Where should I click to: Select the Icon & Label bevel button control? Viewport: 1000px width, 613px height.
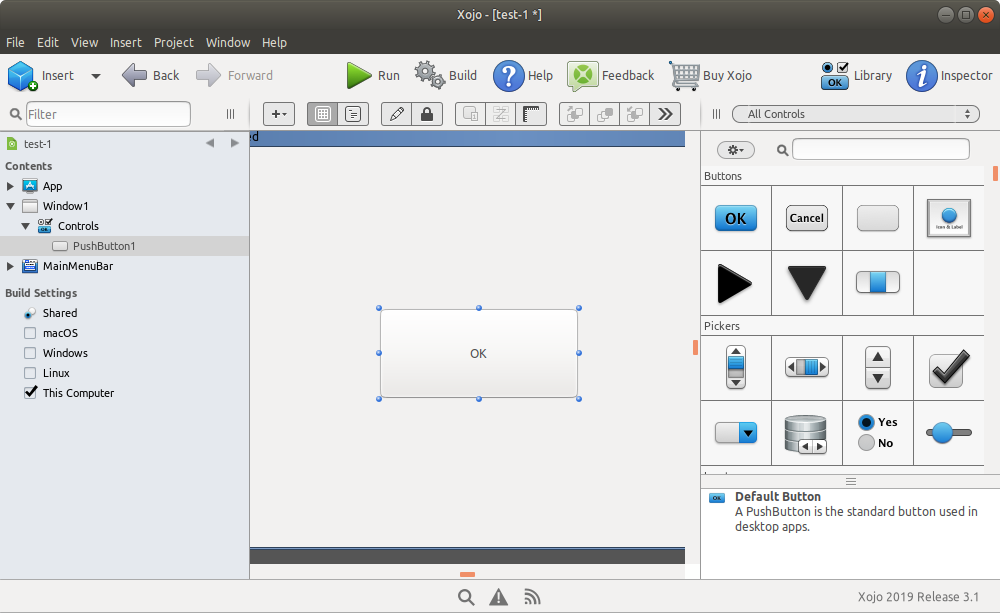pyautogui.click(x=949, y=218)
